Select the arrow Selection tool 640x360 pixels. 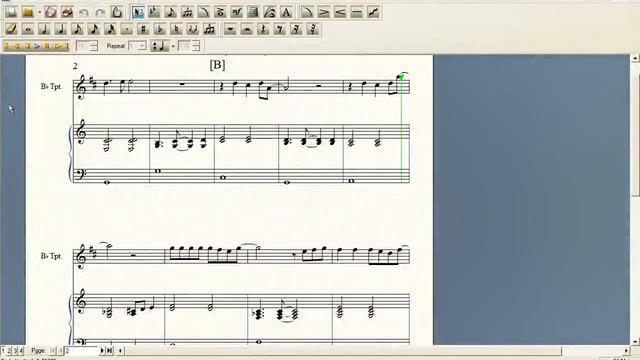click(x=138, y=12)
